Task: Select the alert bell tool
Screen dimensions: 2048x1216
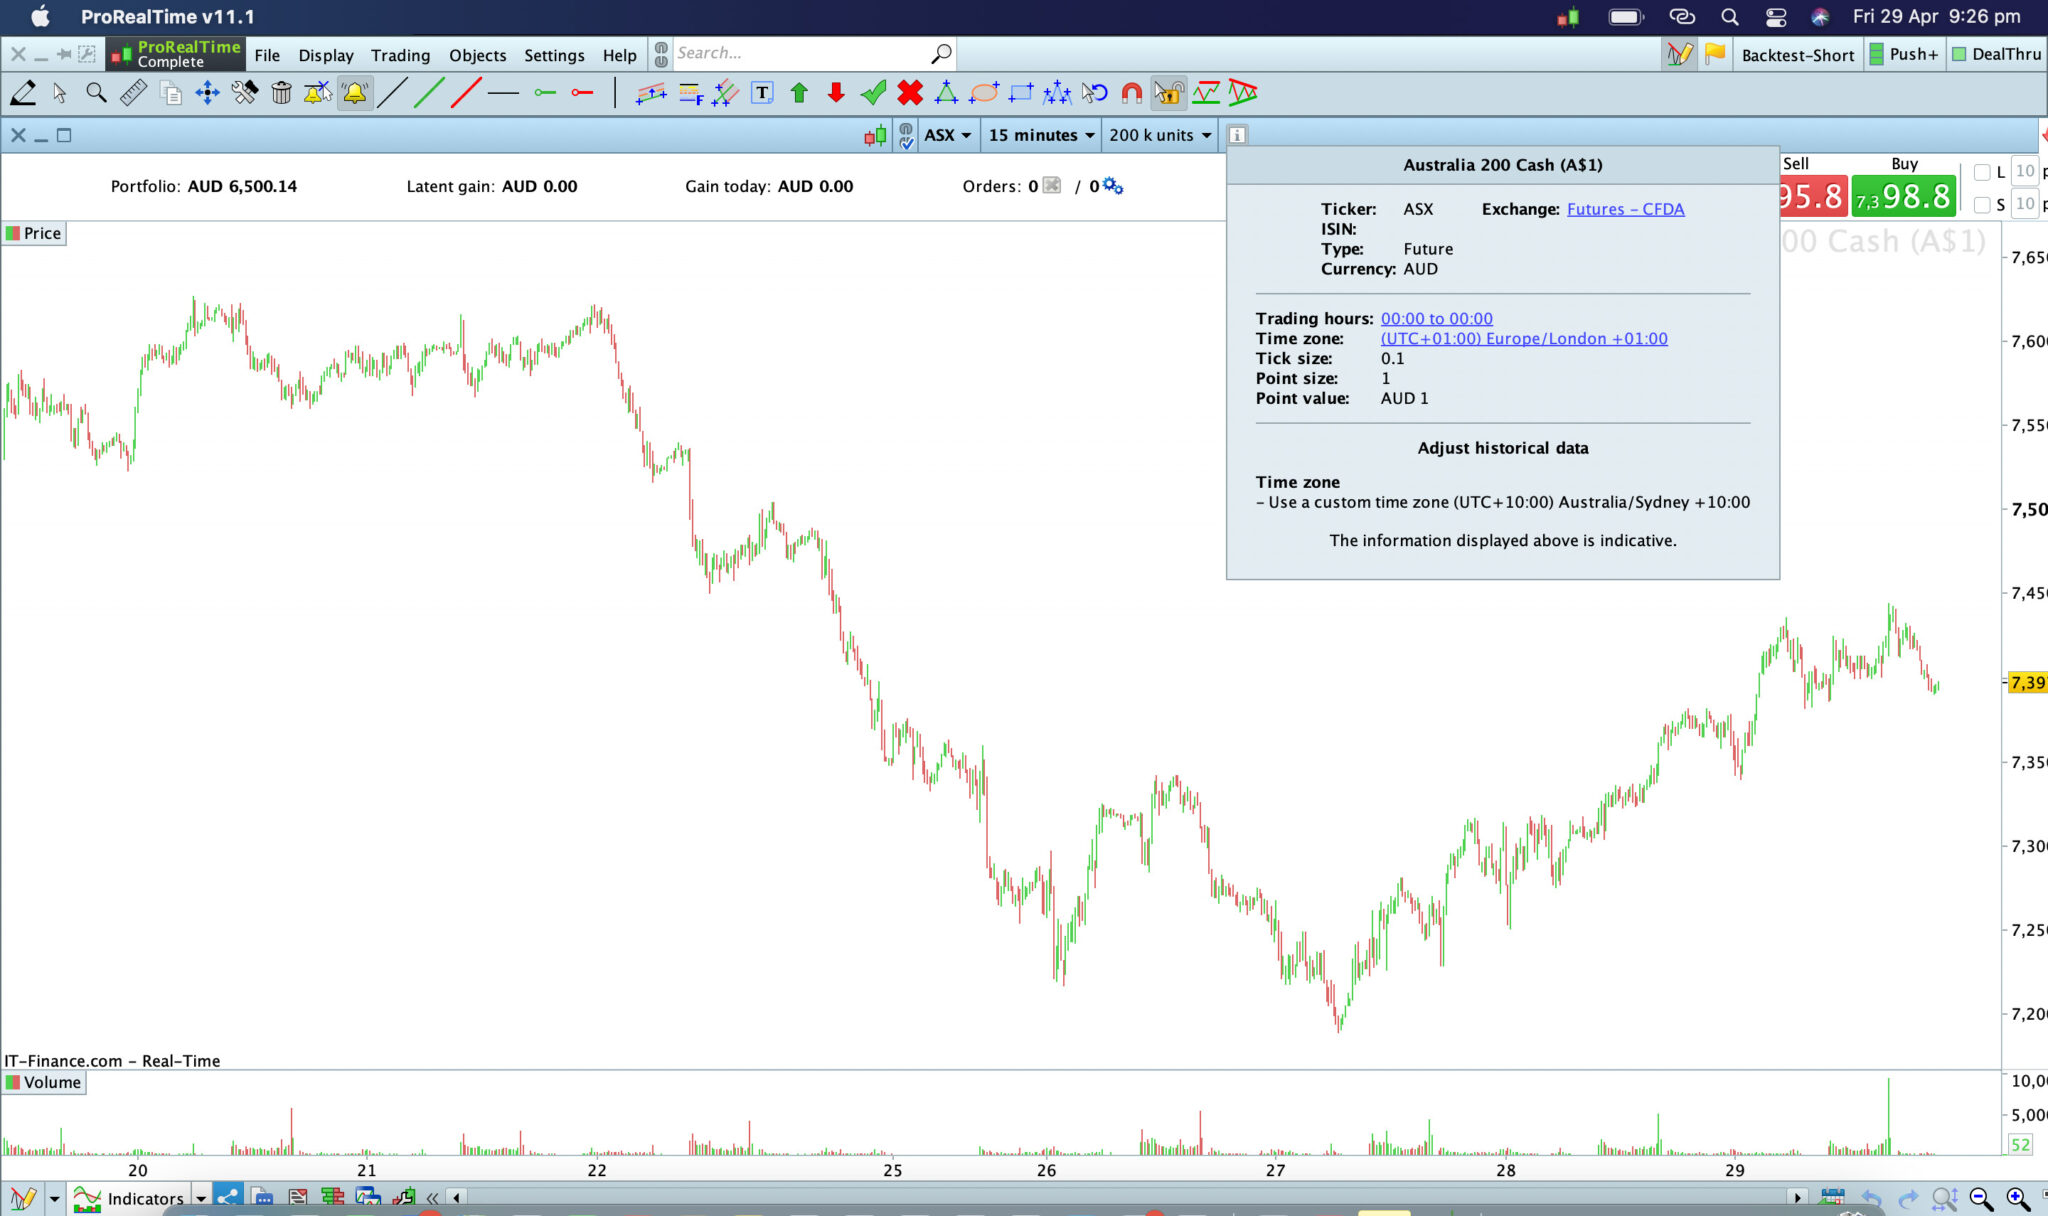Action: tap(355, 93)
